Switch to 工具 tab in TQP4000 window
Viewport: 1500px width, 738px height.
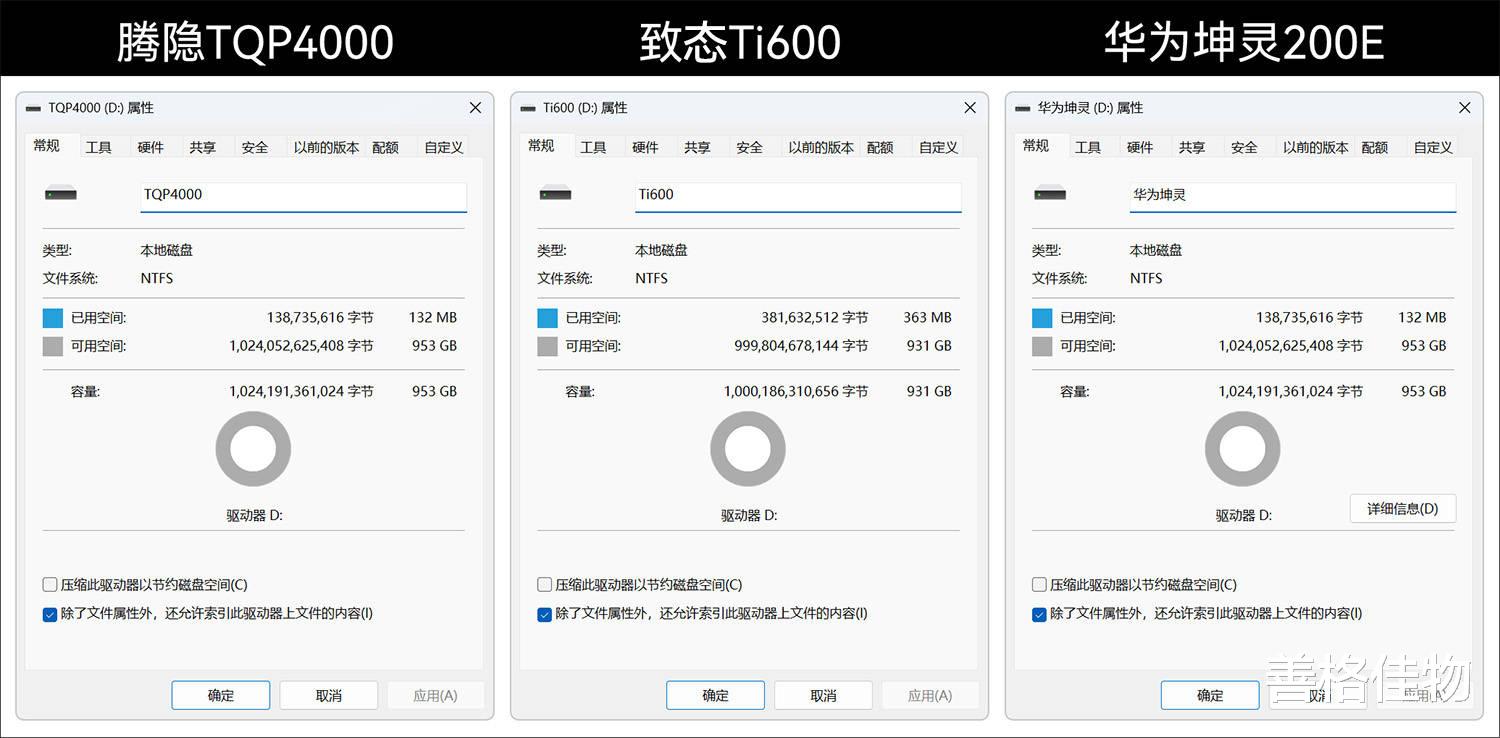(x=99, y=147)
